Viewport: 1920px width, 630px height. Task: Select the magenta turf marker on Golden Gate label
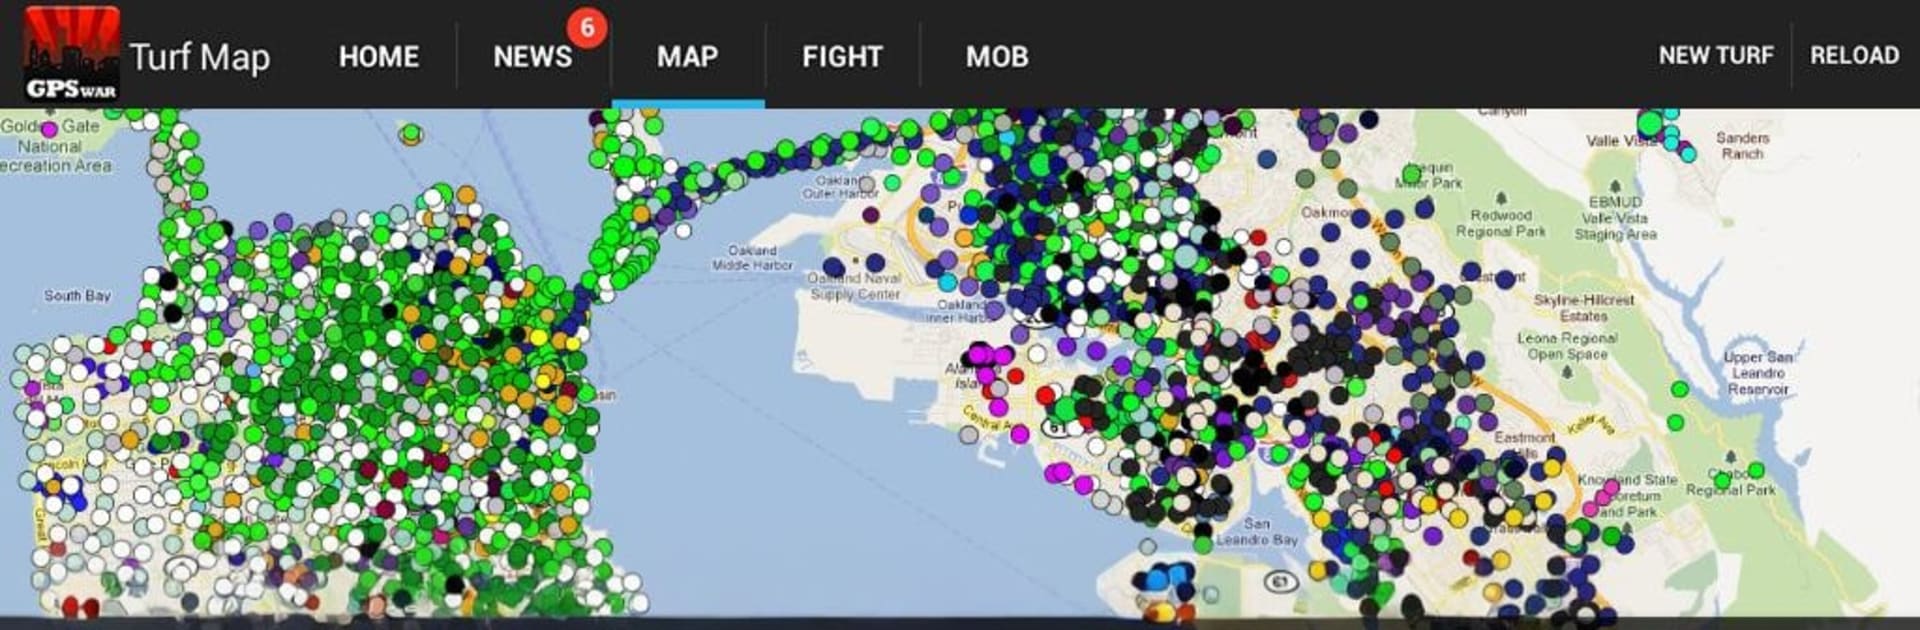pos(49,130)
